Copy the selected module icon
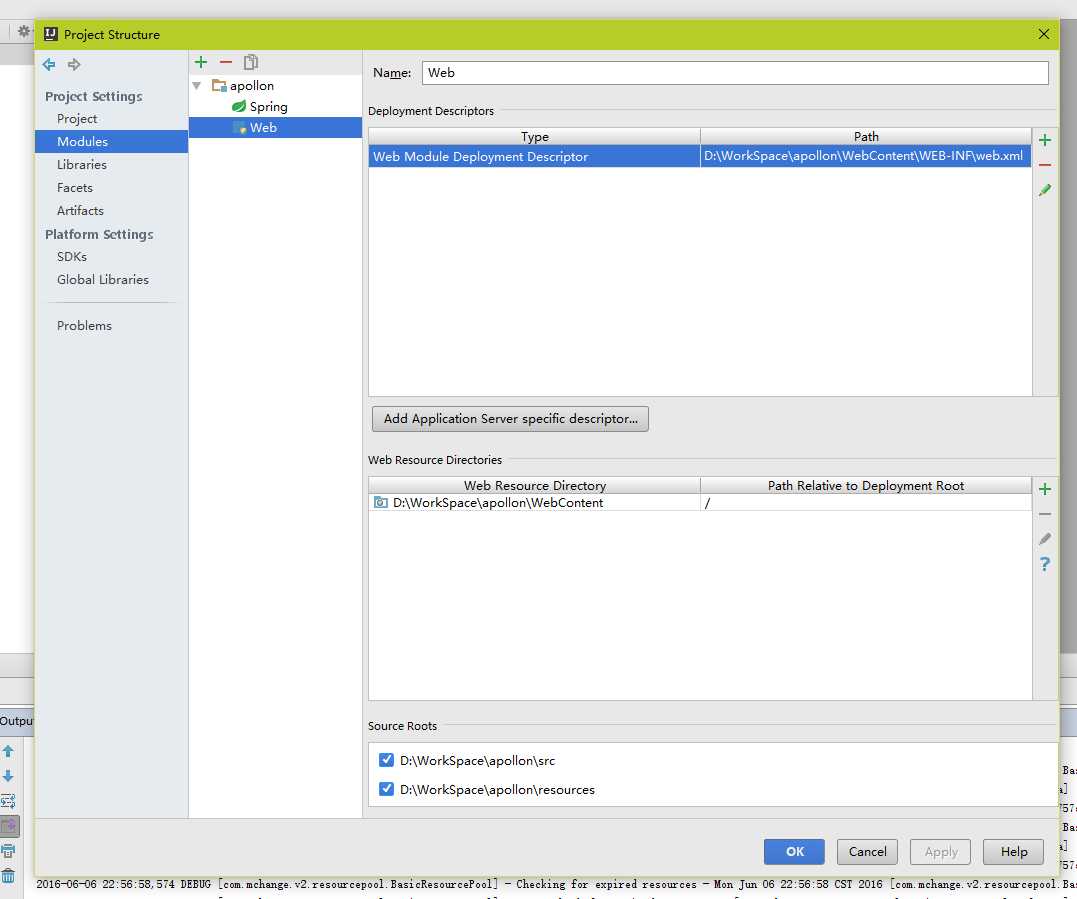 point(251,62)
